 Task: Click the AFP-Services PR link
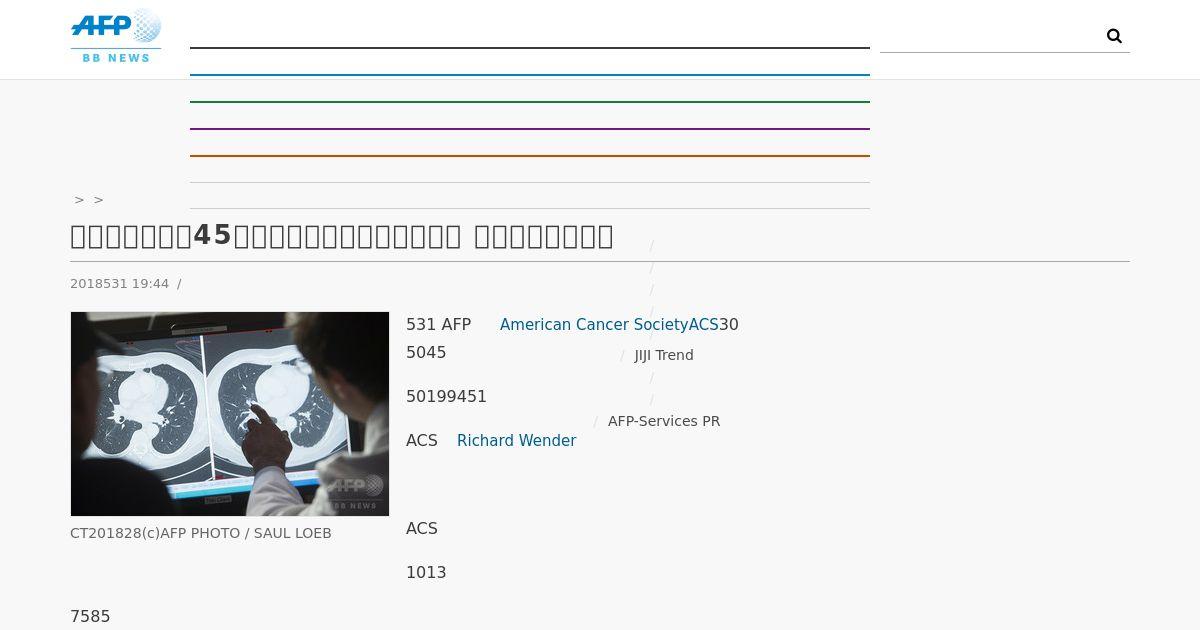(x=664, y=421)
